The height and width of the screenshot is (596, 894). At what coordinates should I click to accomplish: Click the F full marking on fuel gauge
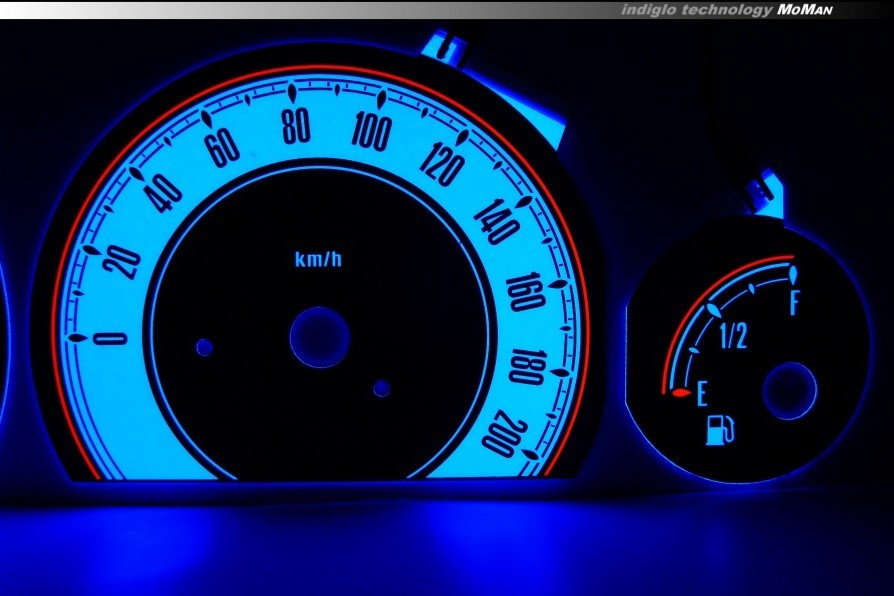[x=795, y=301]
